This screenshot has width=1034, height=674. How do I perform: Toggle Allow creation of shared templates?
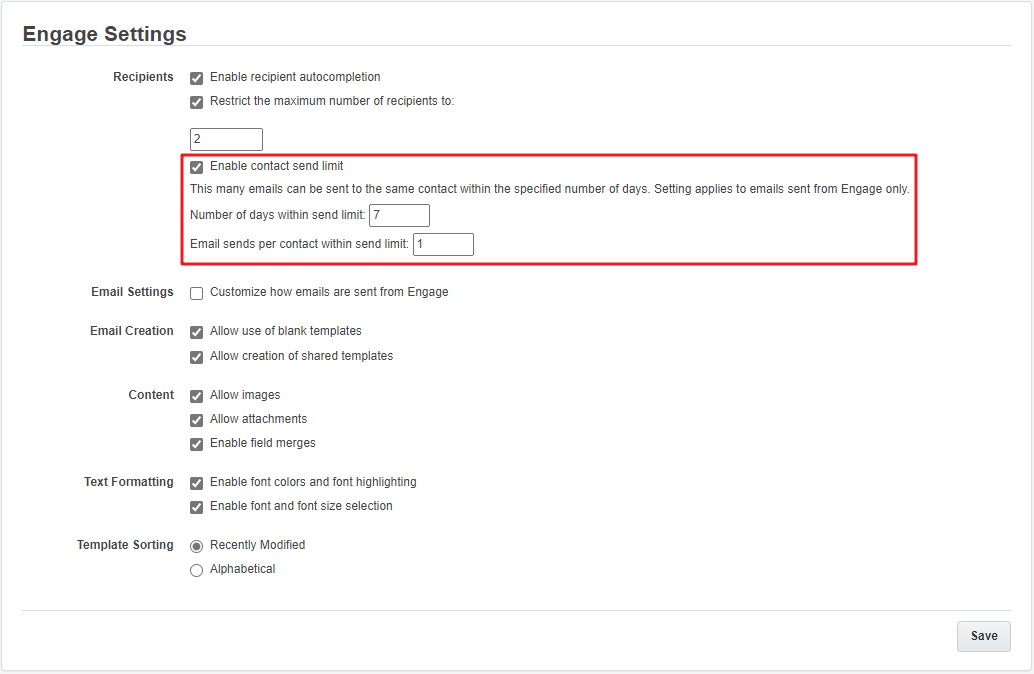(x=197, y=357)
